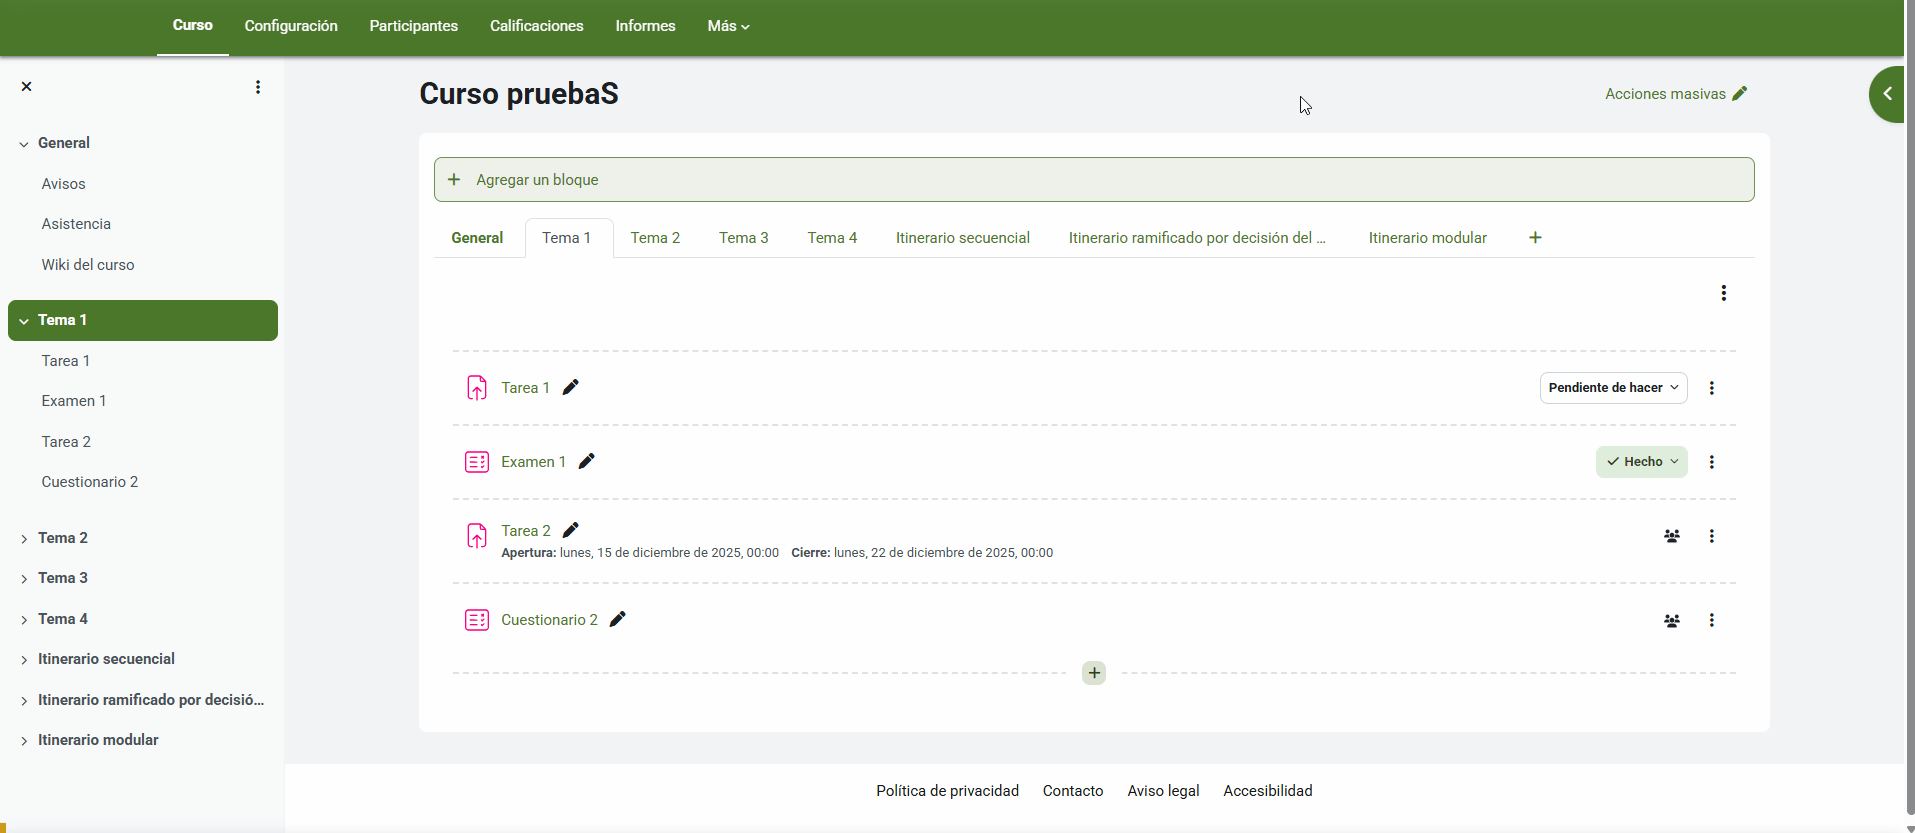The image size is (1915, 833).
Task: Edit the Examen 1 title
Action: 587,461
